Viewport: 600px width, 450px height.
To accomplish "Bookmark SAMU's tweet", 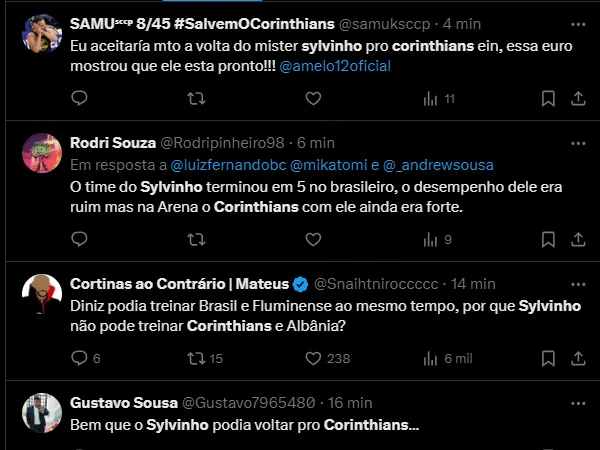I will coord(548,98).
